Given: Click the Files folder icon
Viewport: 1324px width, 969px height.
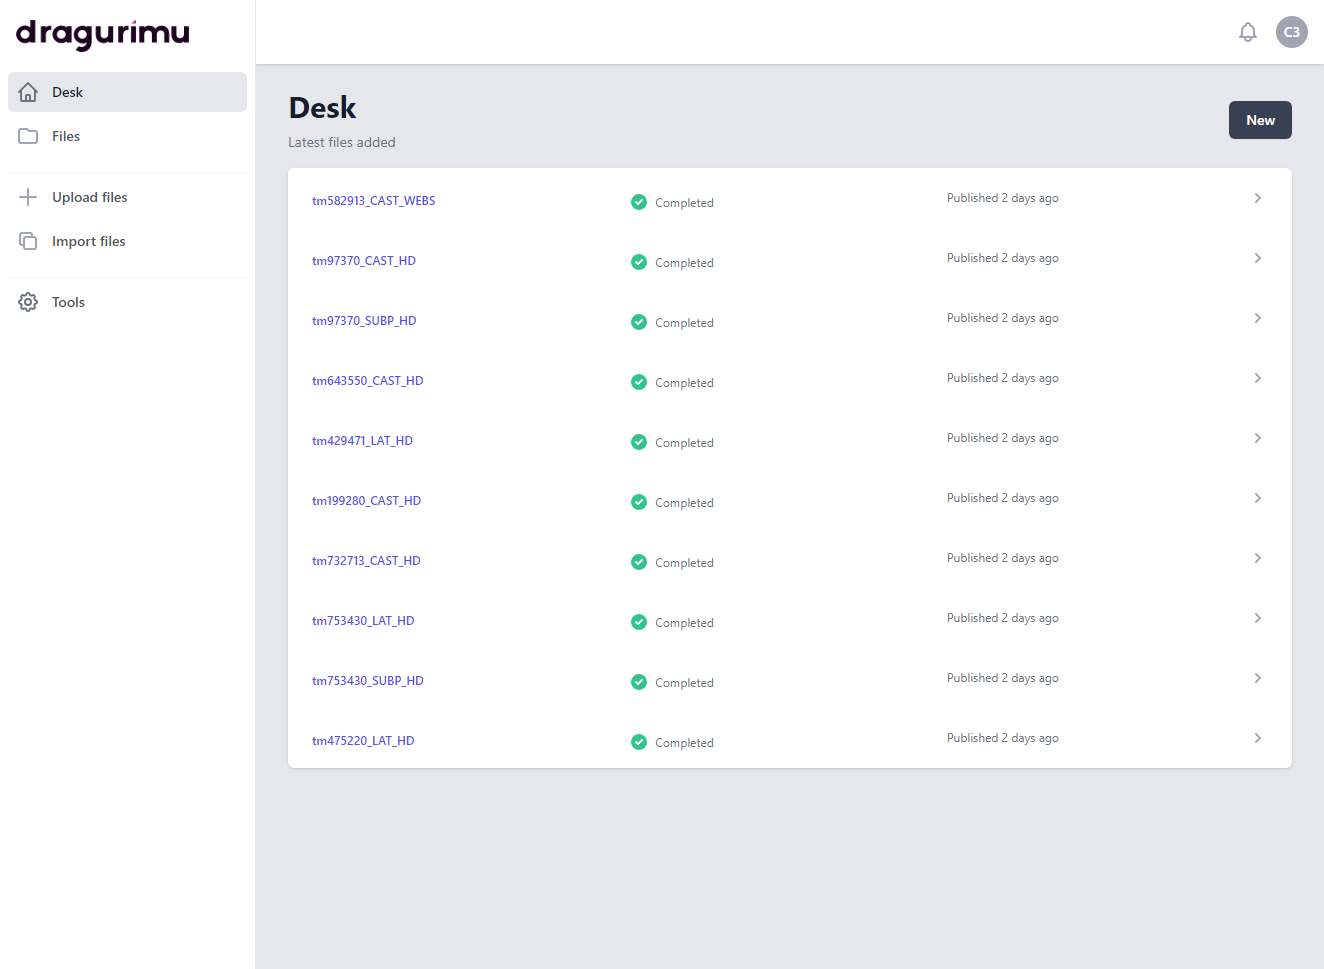Looking at the screenshot, I should (x=28, y=136).
